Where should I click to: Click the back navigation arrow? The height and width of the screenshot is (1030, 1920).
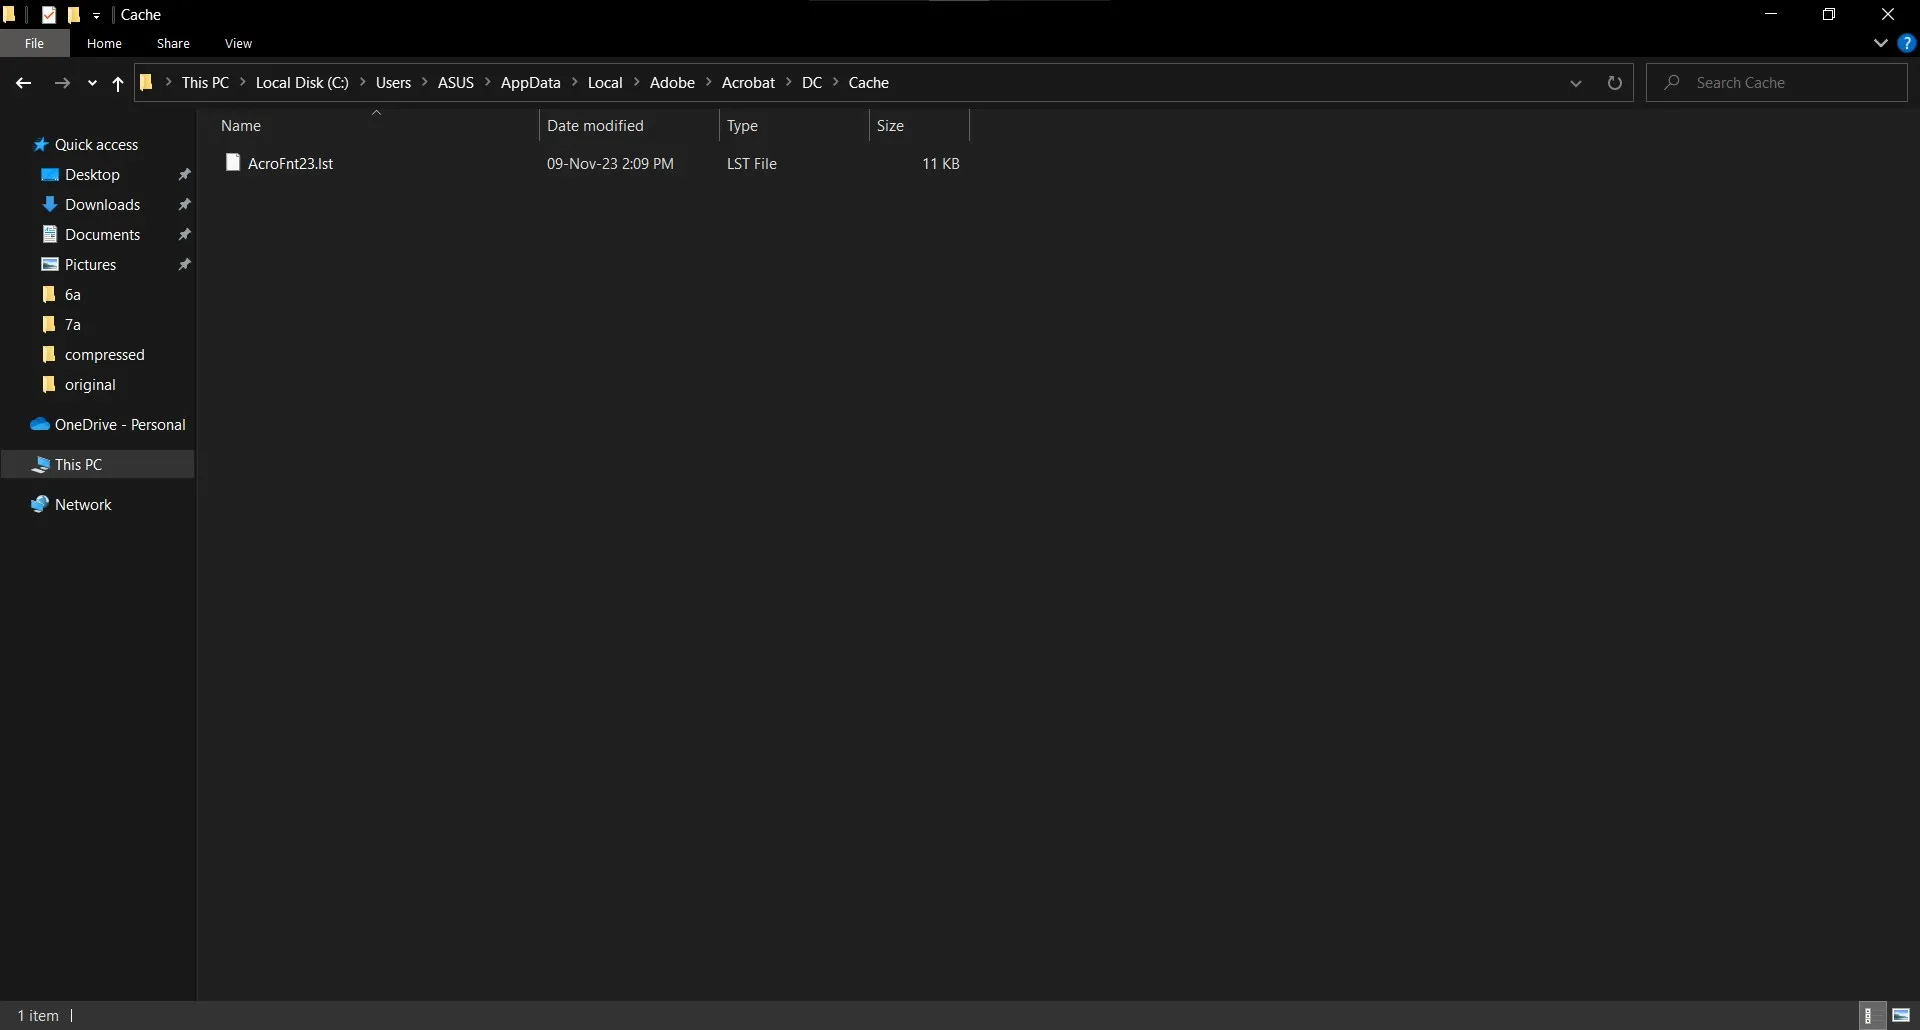click(22, 83)
